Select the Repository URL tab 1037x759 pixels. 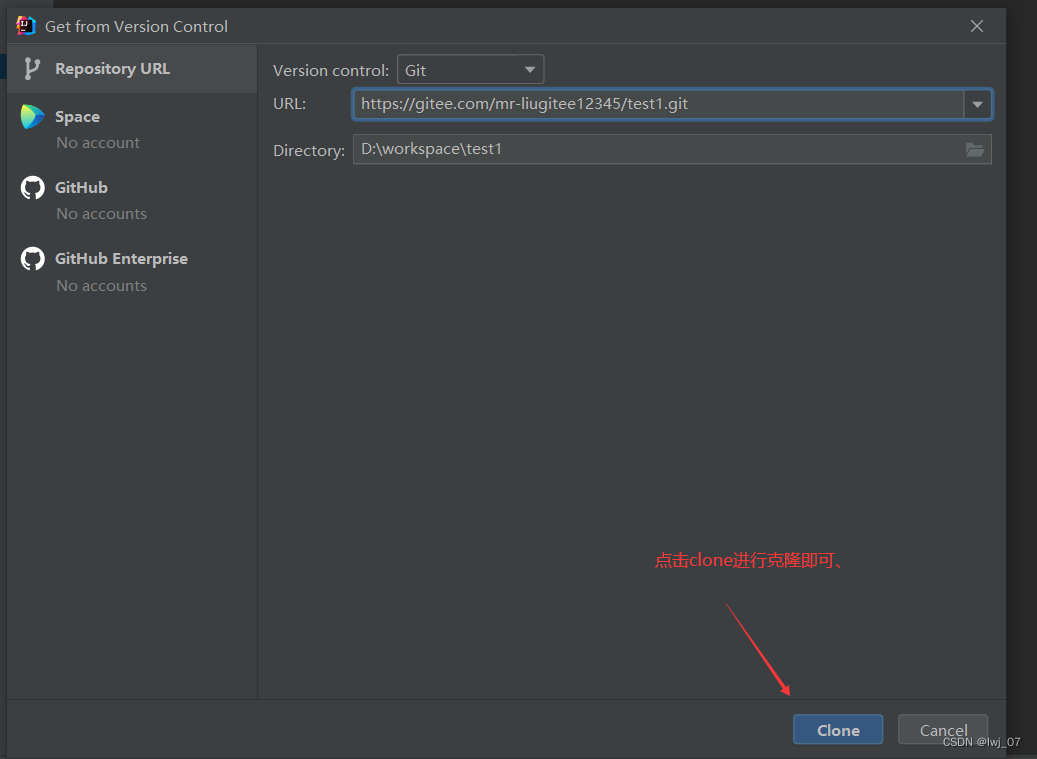132,69
